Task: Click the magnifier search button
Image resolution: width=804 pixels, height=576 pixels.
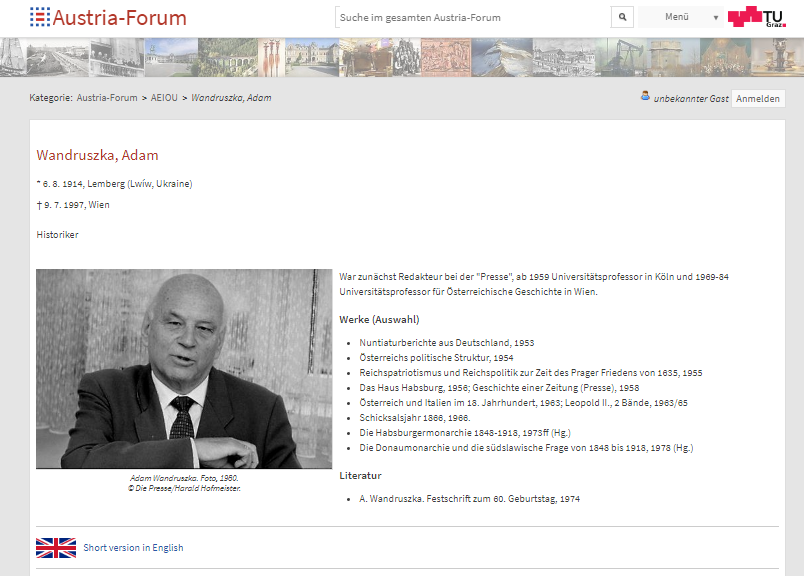Action: (622, 17)
